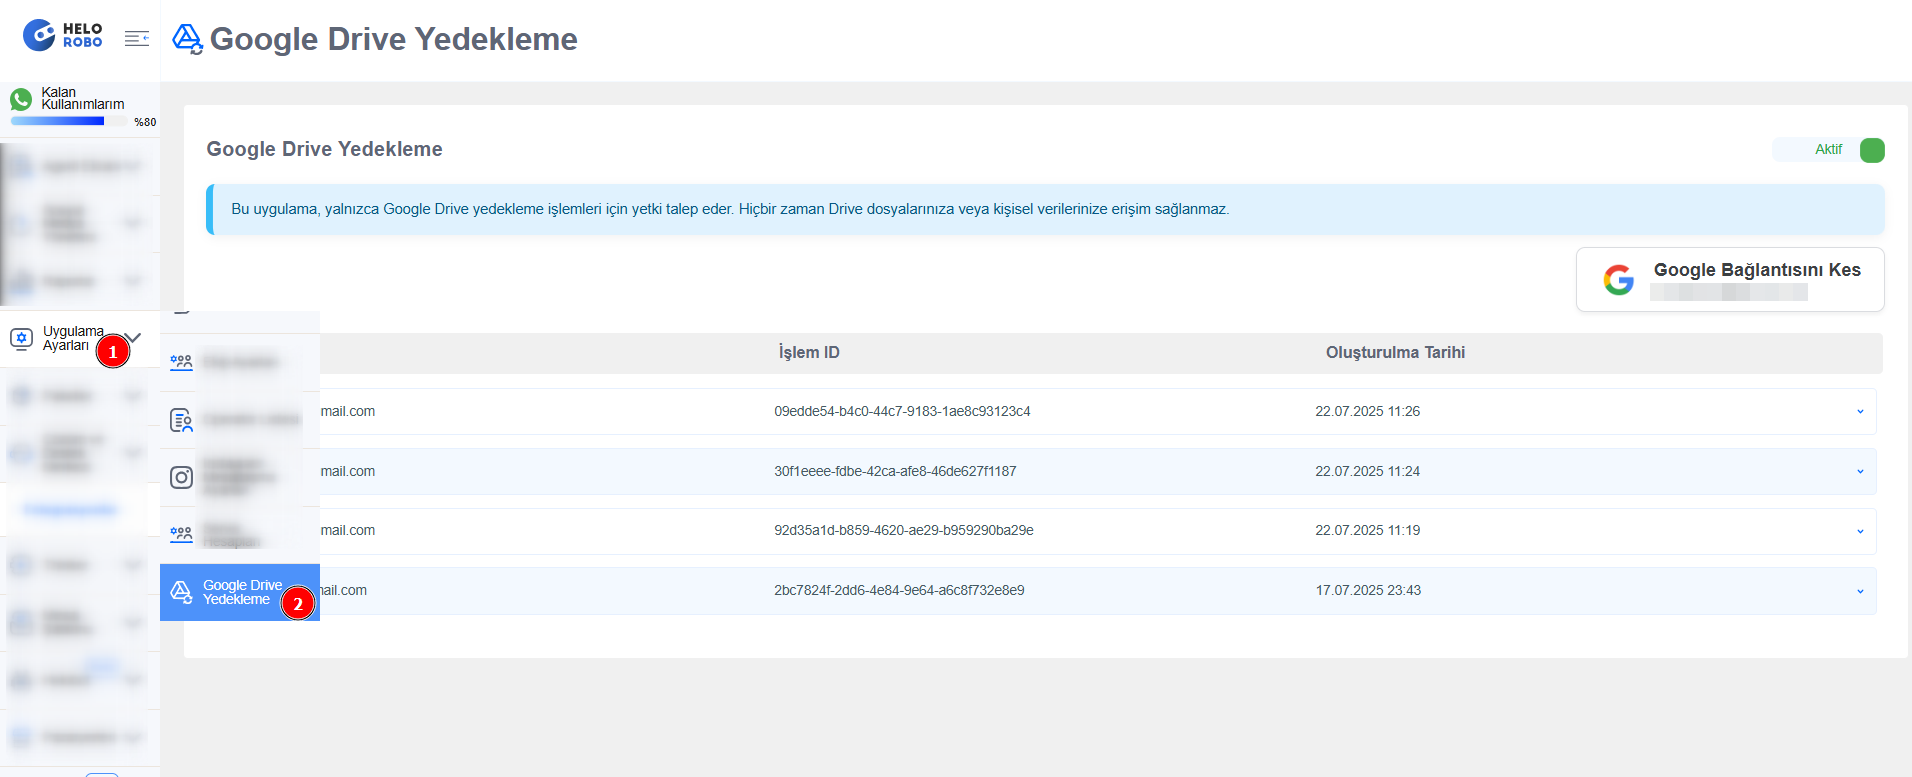Screen dimensions: 1912x777
Task: Click the Uygulama Ayarları monitor gear icon
Action: tap(21, 339)
